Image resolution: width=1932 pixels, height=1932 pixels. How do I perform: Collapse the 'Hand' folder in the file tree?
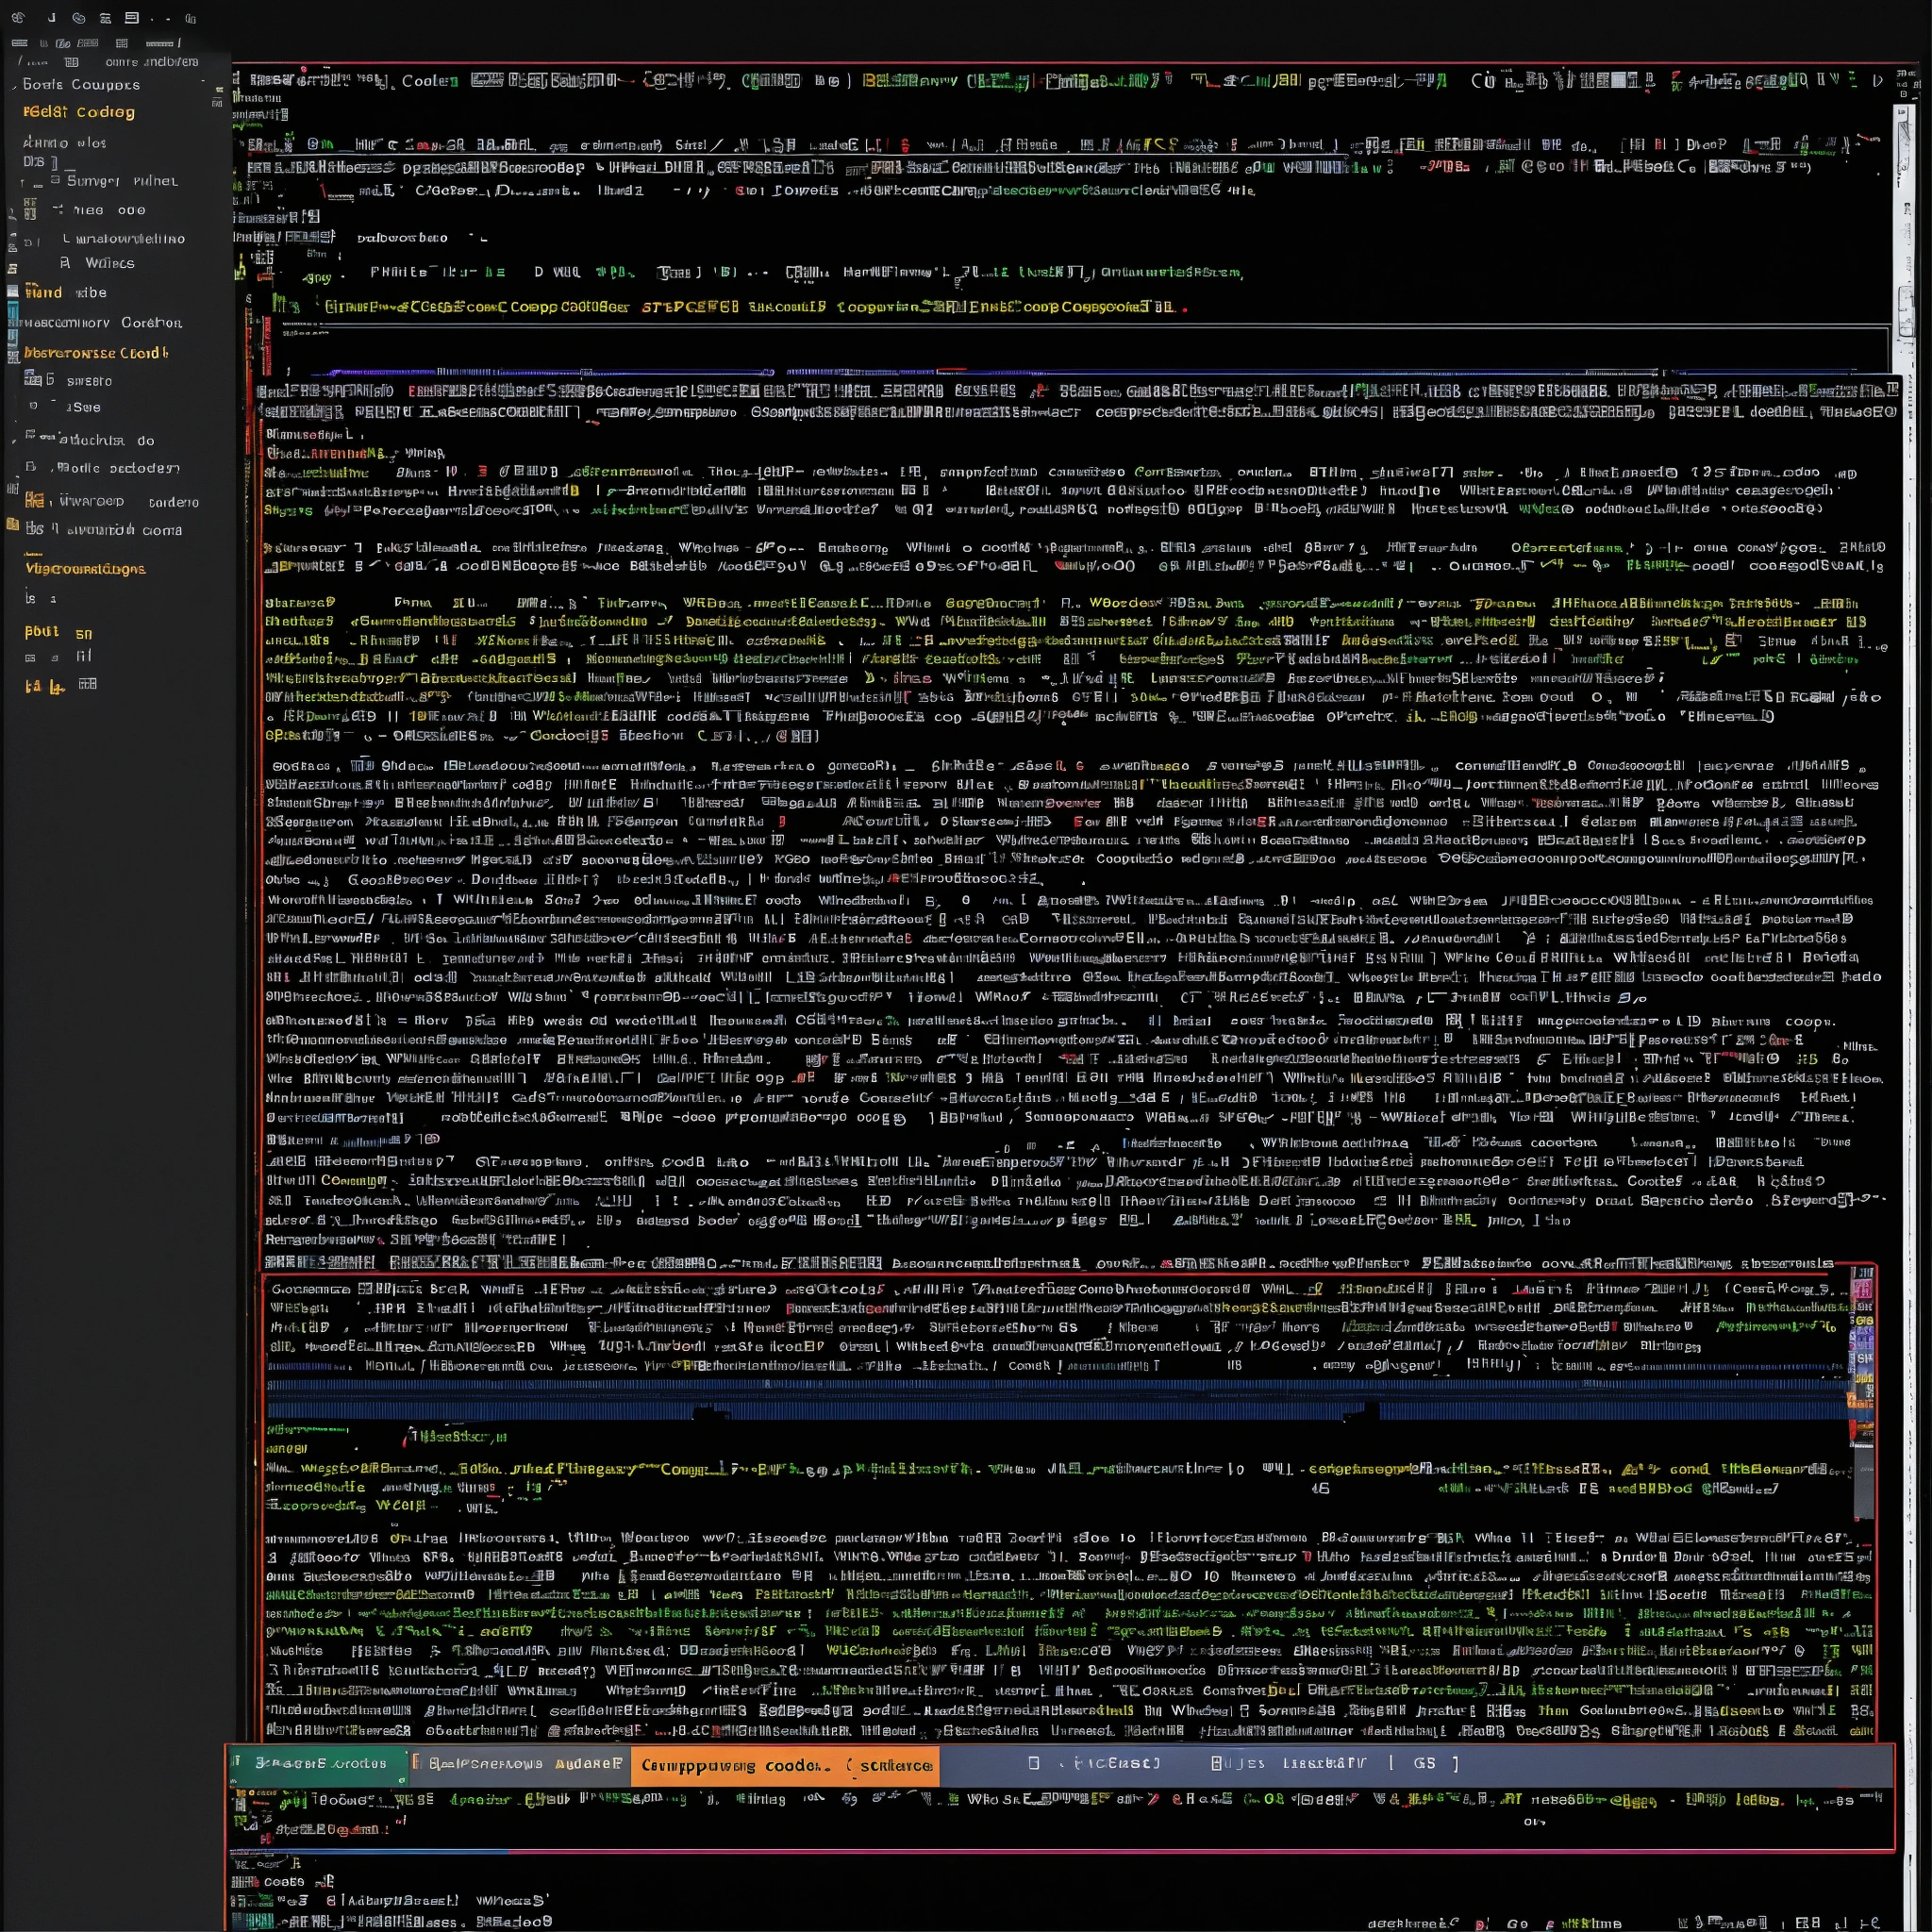click(45, 292)
